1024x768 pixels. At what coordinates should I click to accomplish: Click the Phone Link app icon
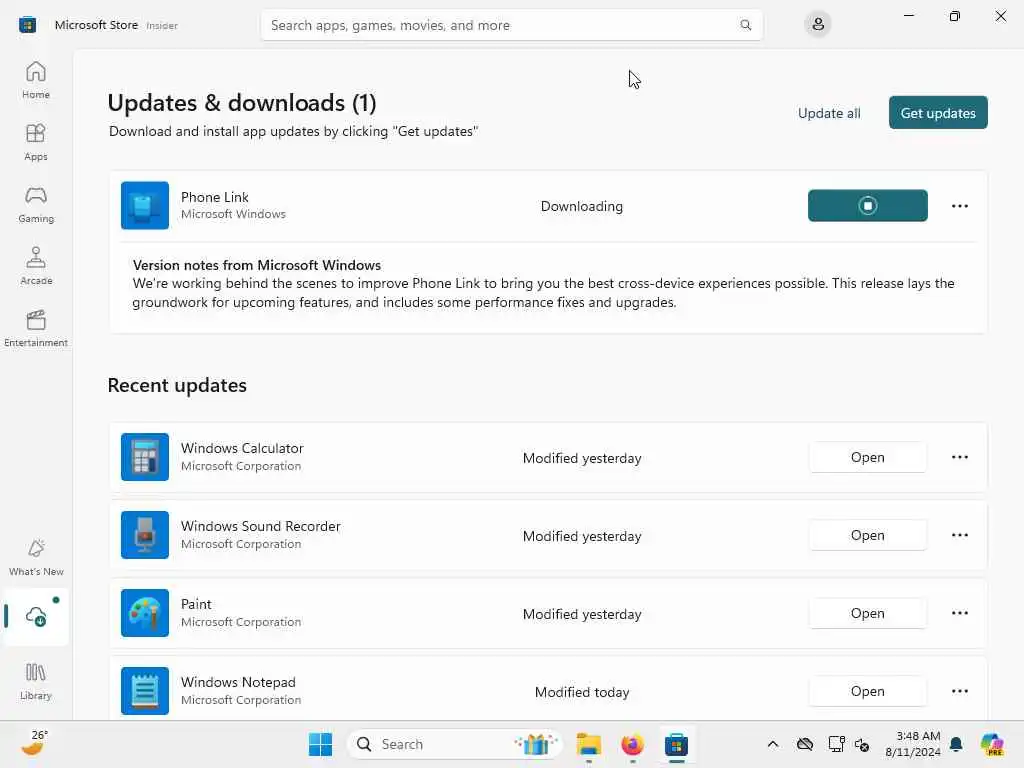[x=144, y=206]
